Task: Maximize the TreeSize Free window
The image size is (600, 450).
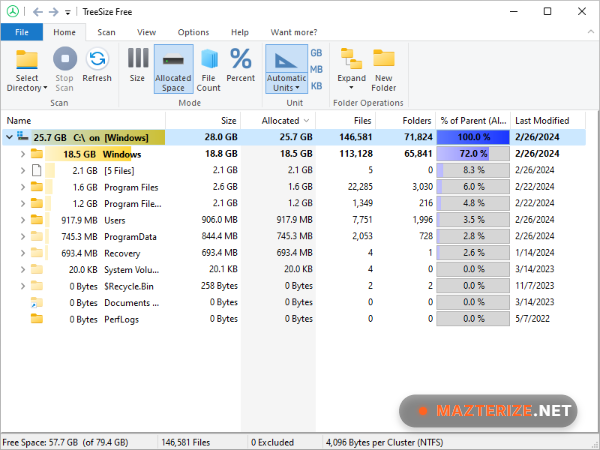Action: coord(548,11)
